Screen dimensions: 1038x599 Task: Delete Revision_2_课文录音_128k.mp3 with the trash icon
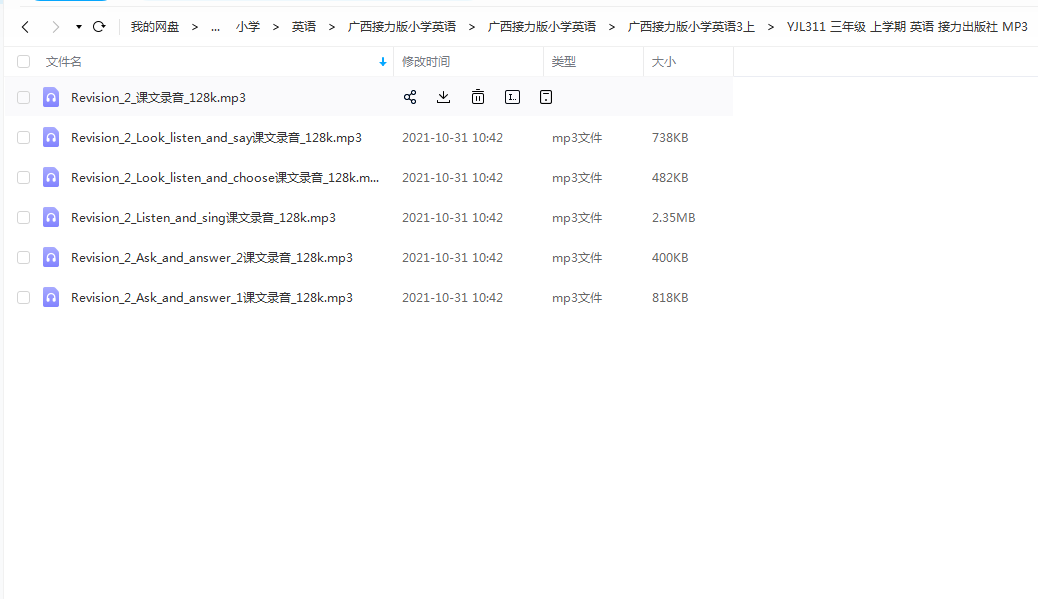pyautogui.click(x=478, y=97)
